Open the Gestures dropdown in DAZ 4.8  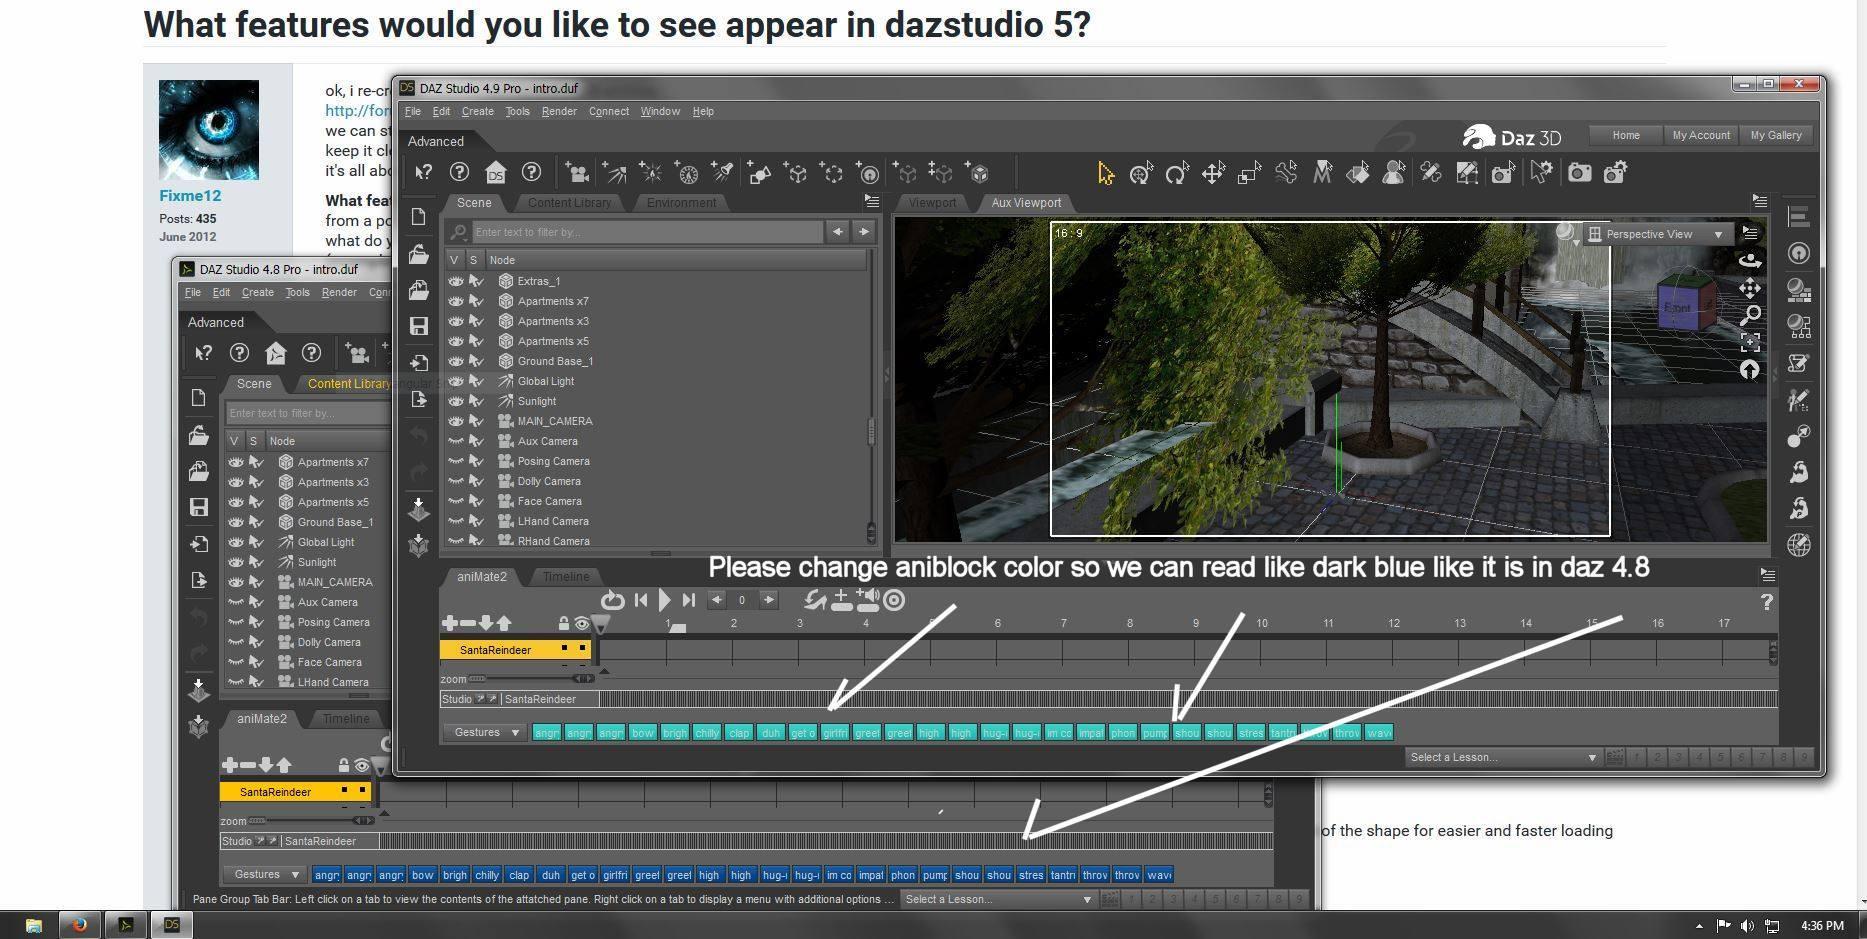tap(266, 874)
